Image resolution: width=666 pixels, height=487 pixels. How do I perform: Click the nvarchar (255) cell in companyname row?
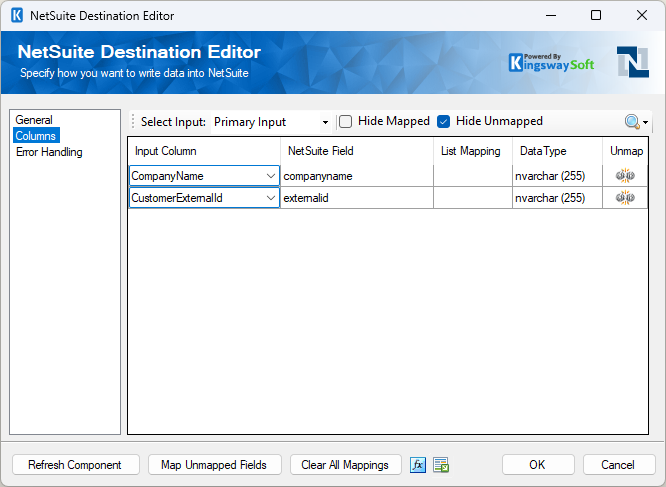coord(557,176)
